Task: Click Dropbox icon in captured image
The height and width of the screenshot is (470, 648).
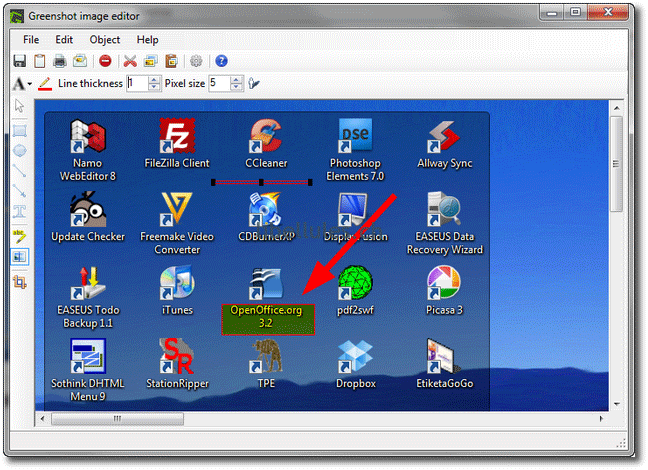Action: (x=355, y=356)
